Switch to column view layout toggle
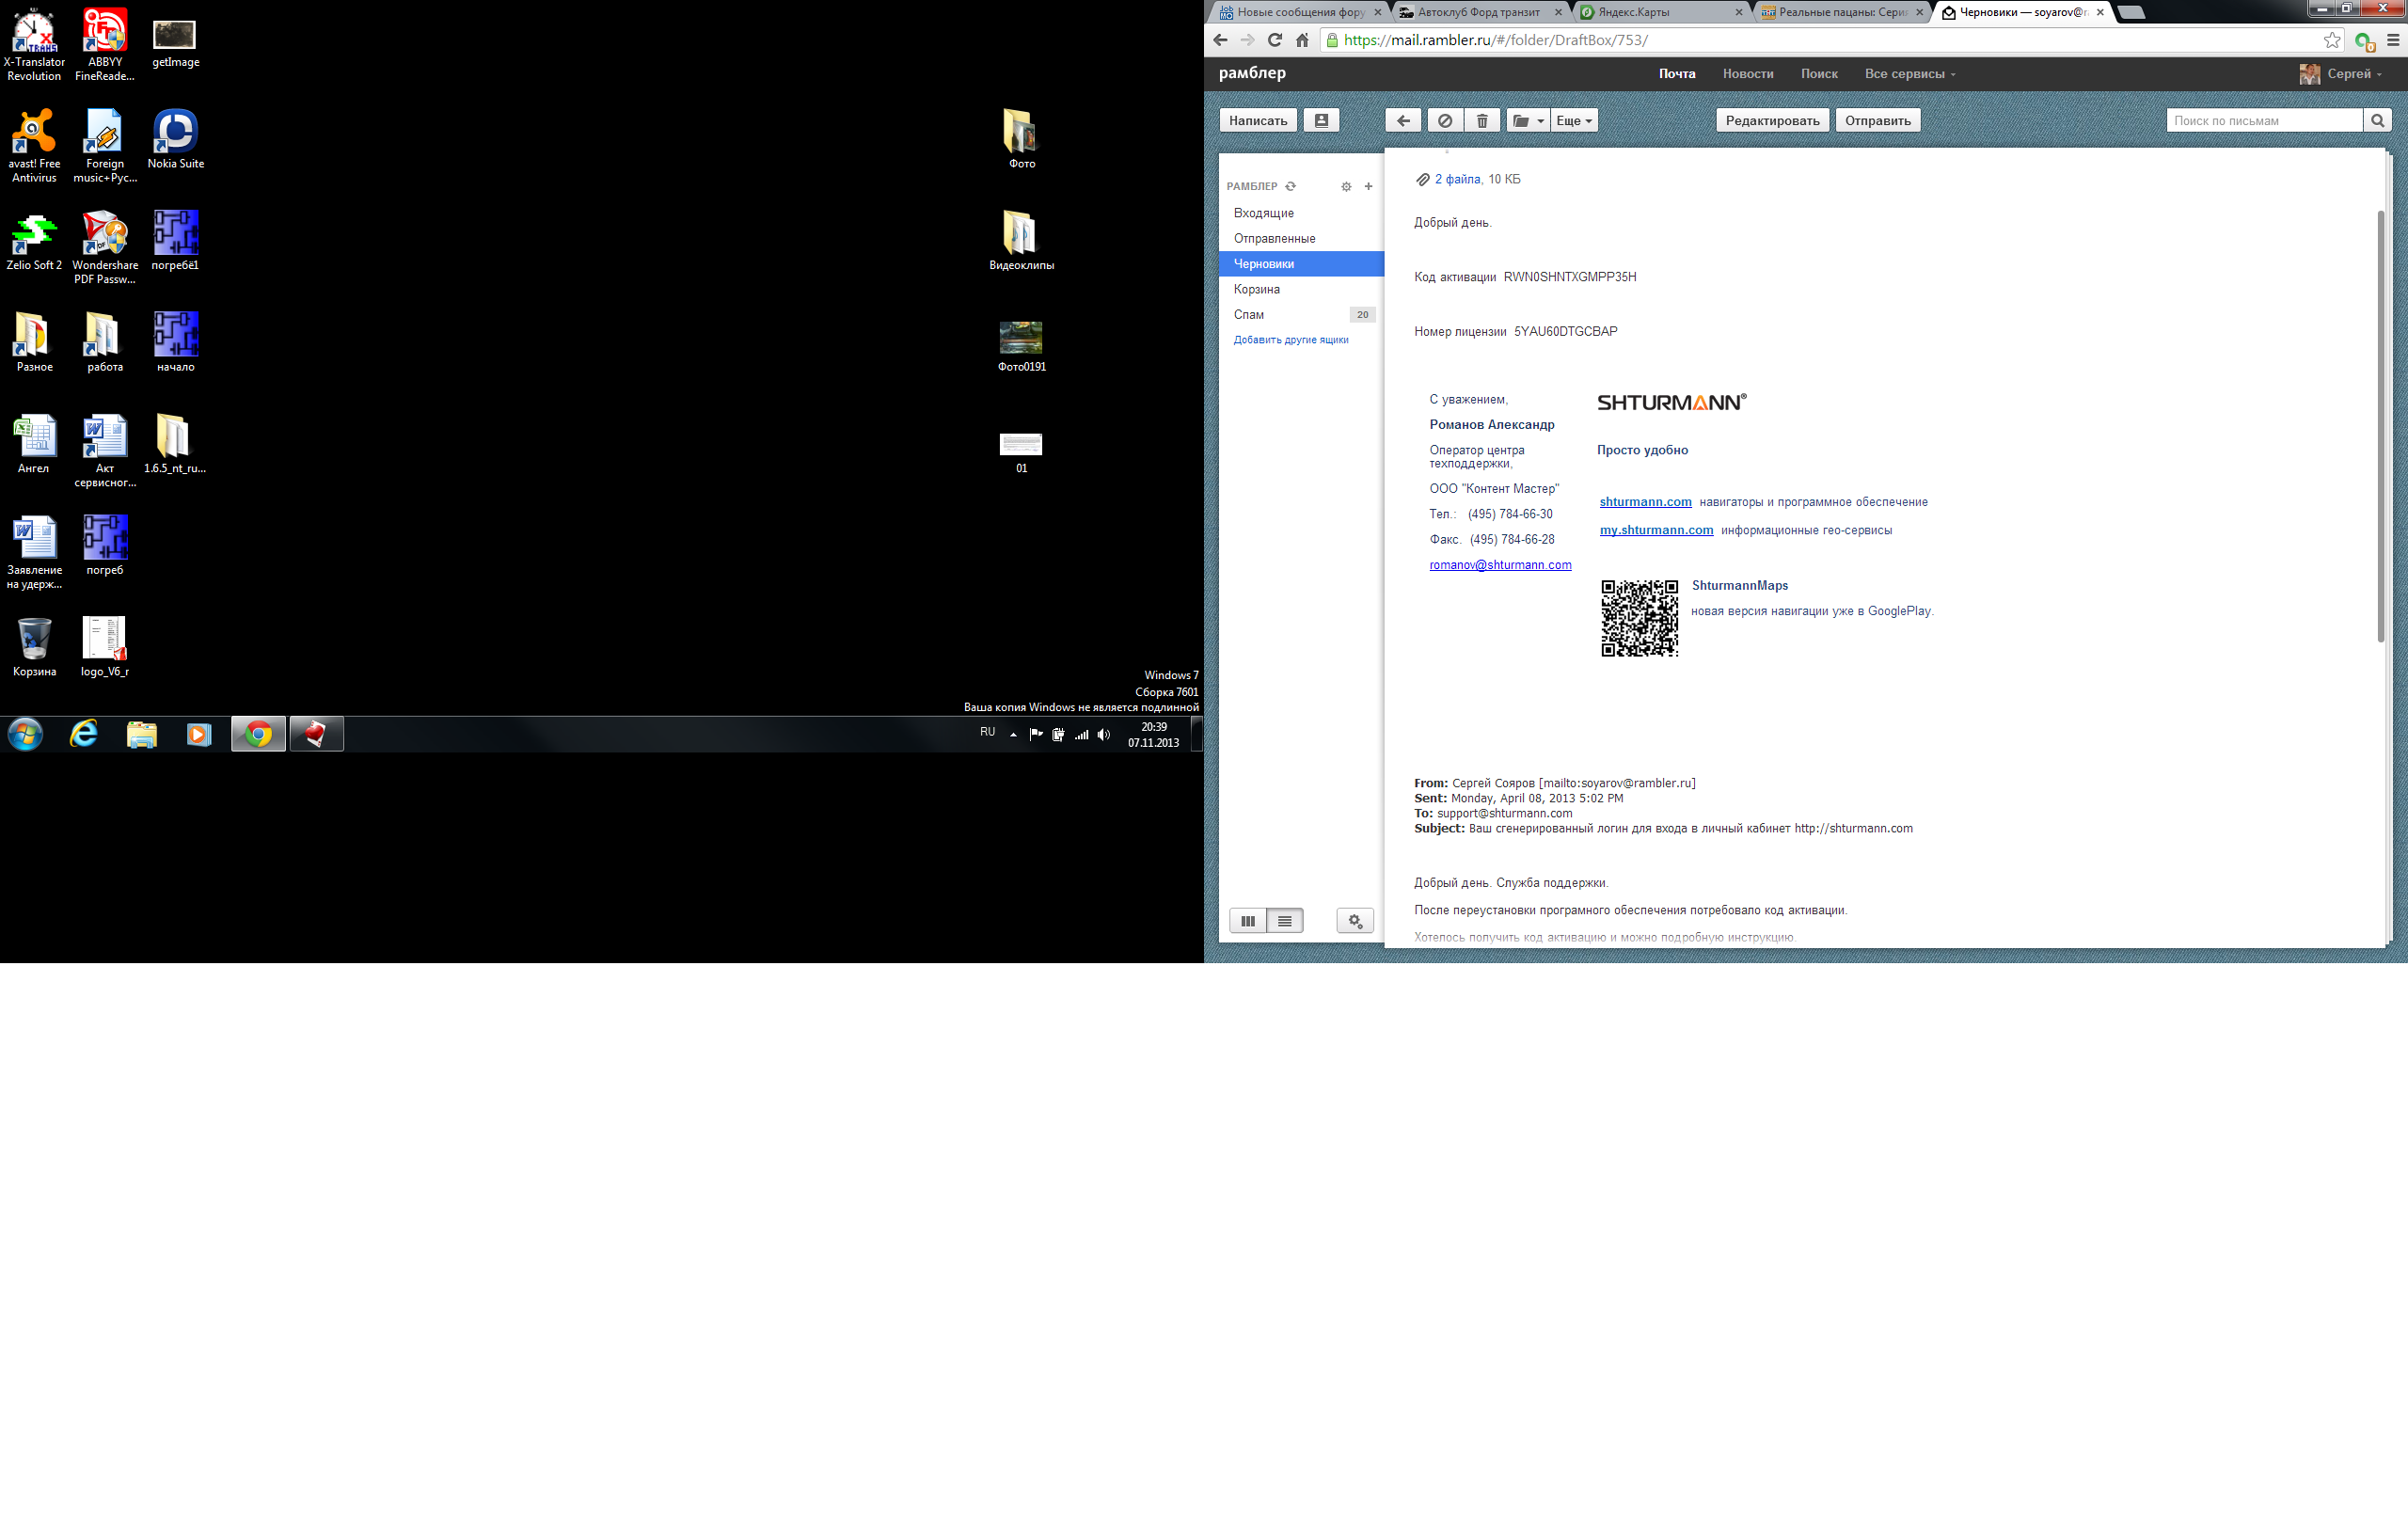 coord(1248,921)
